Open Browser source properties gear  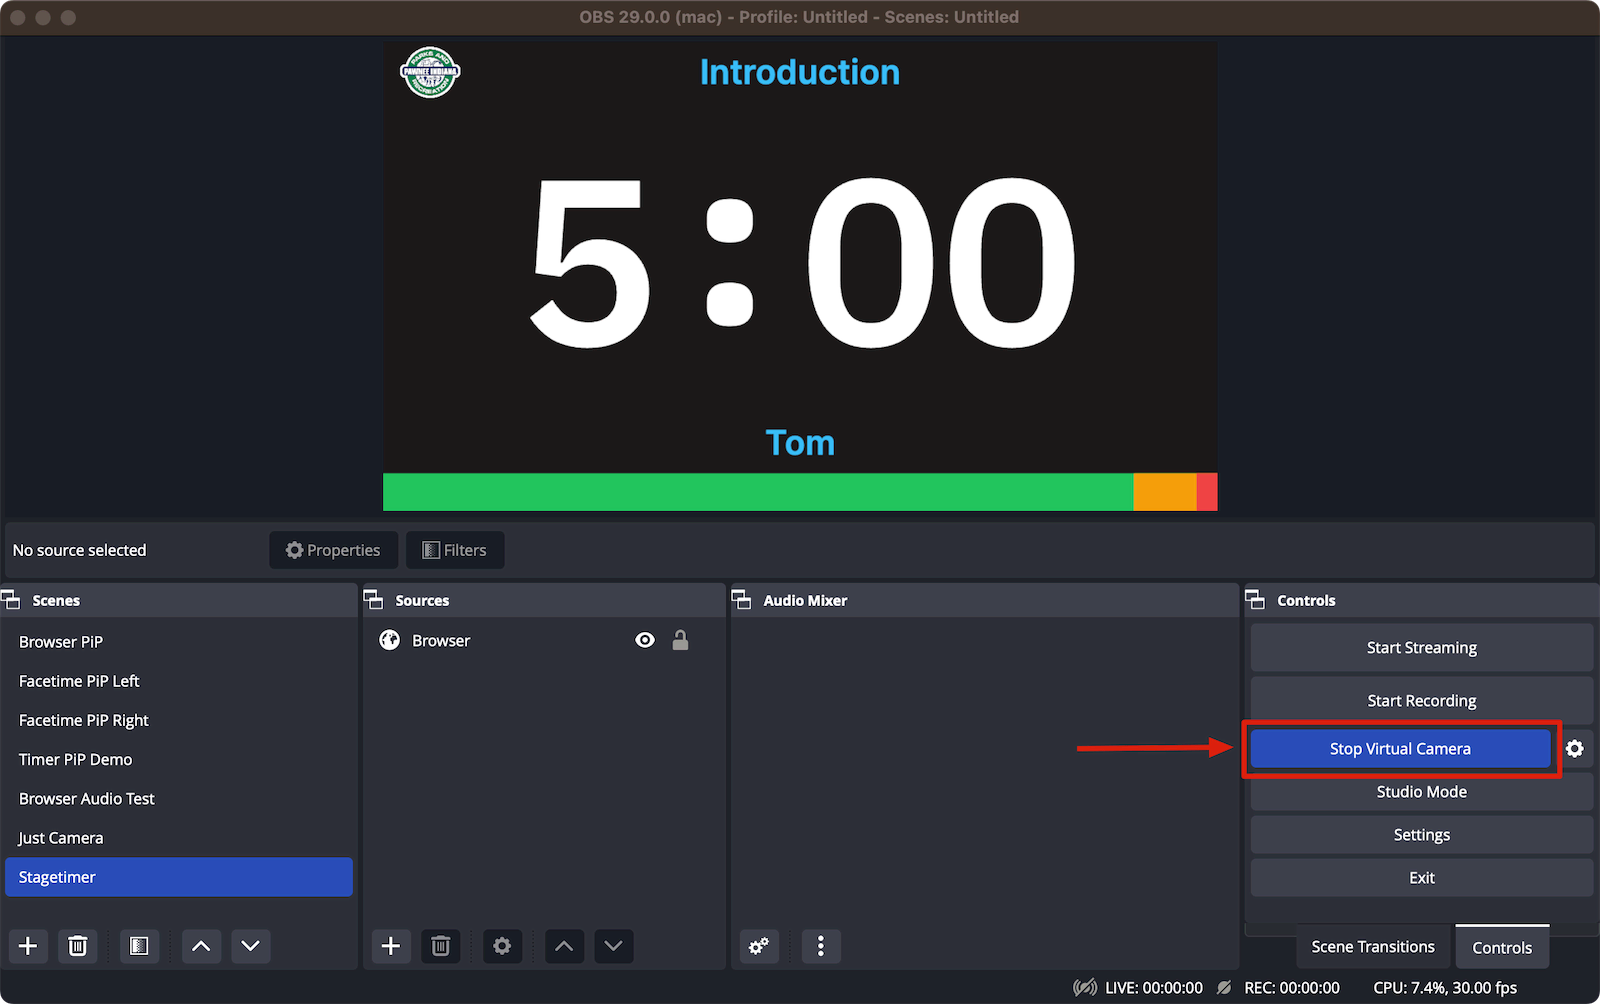[502, 946]
